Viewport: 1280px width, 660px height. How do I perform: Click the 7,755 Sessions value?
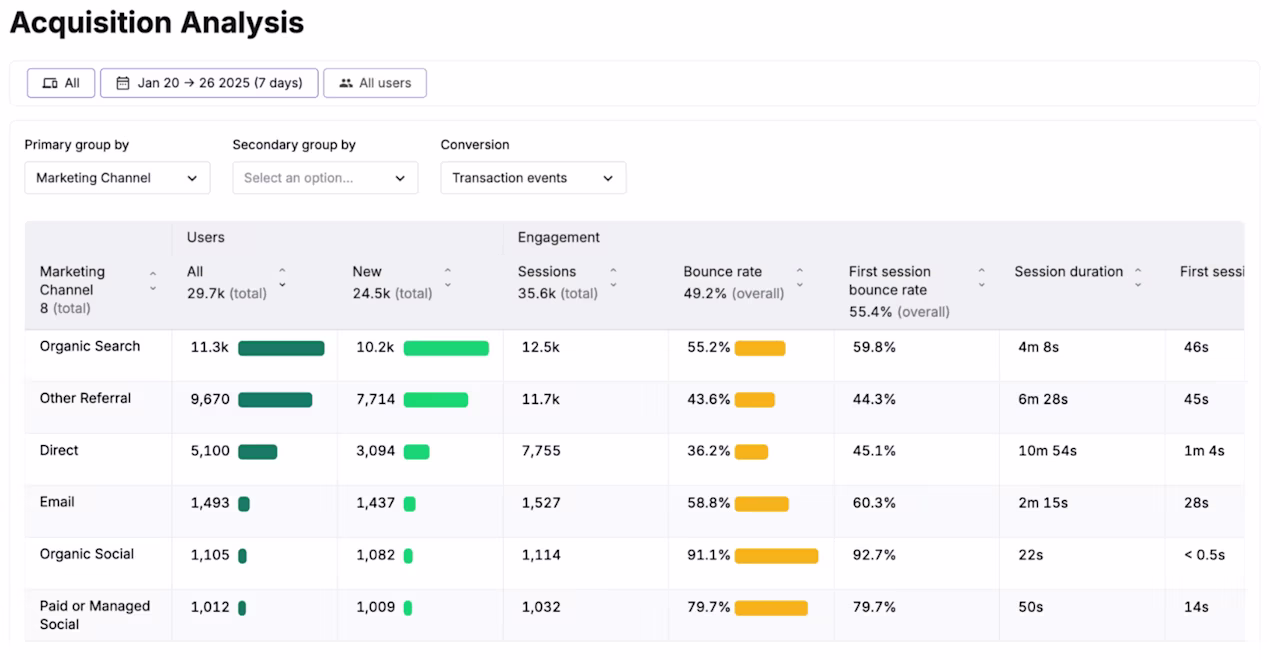click(541, 451)
